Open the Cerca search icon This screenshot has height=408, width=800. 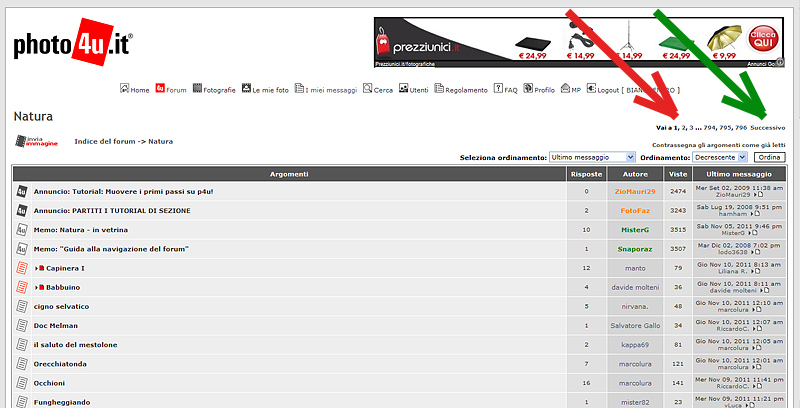pos(367,89)
